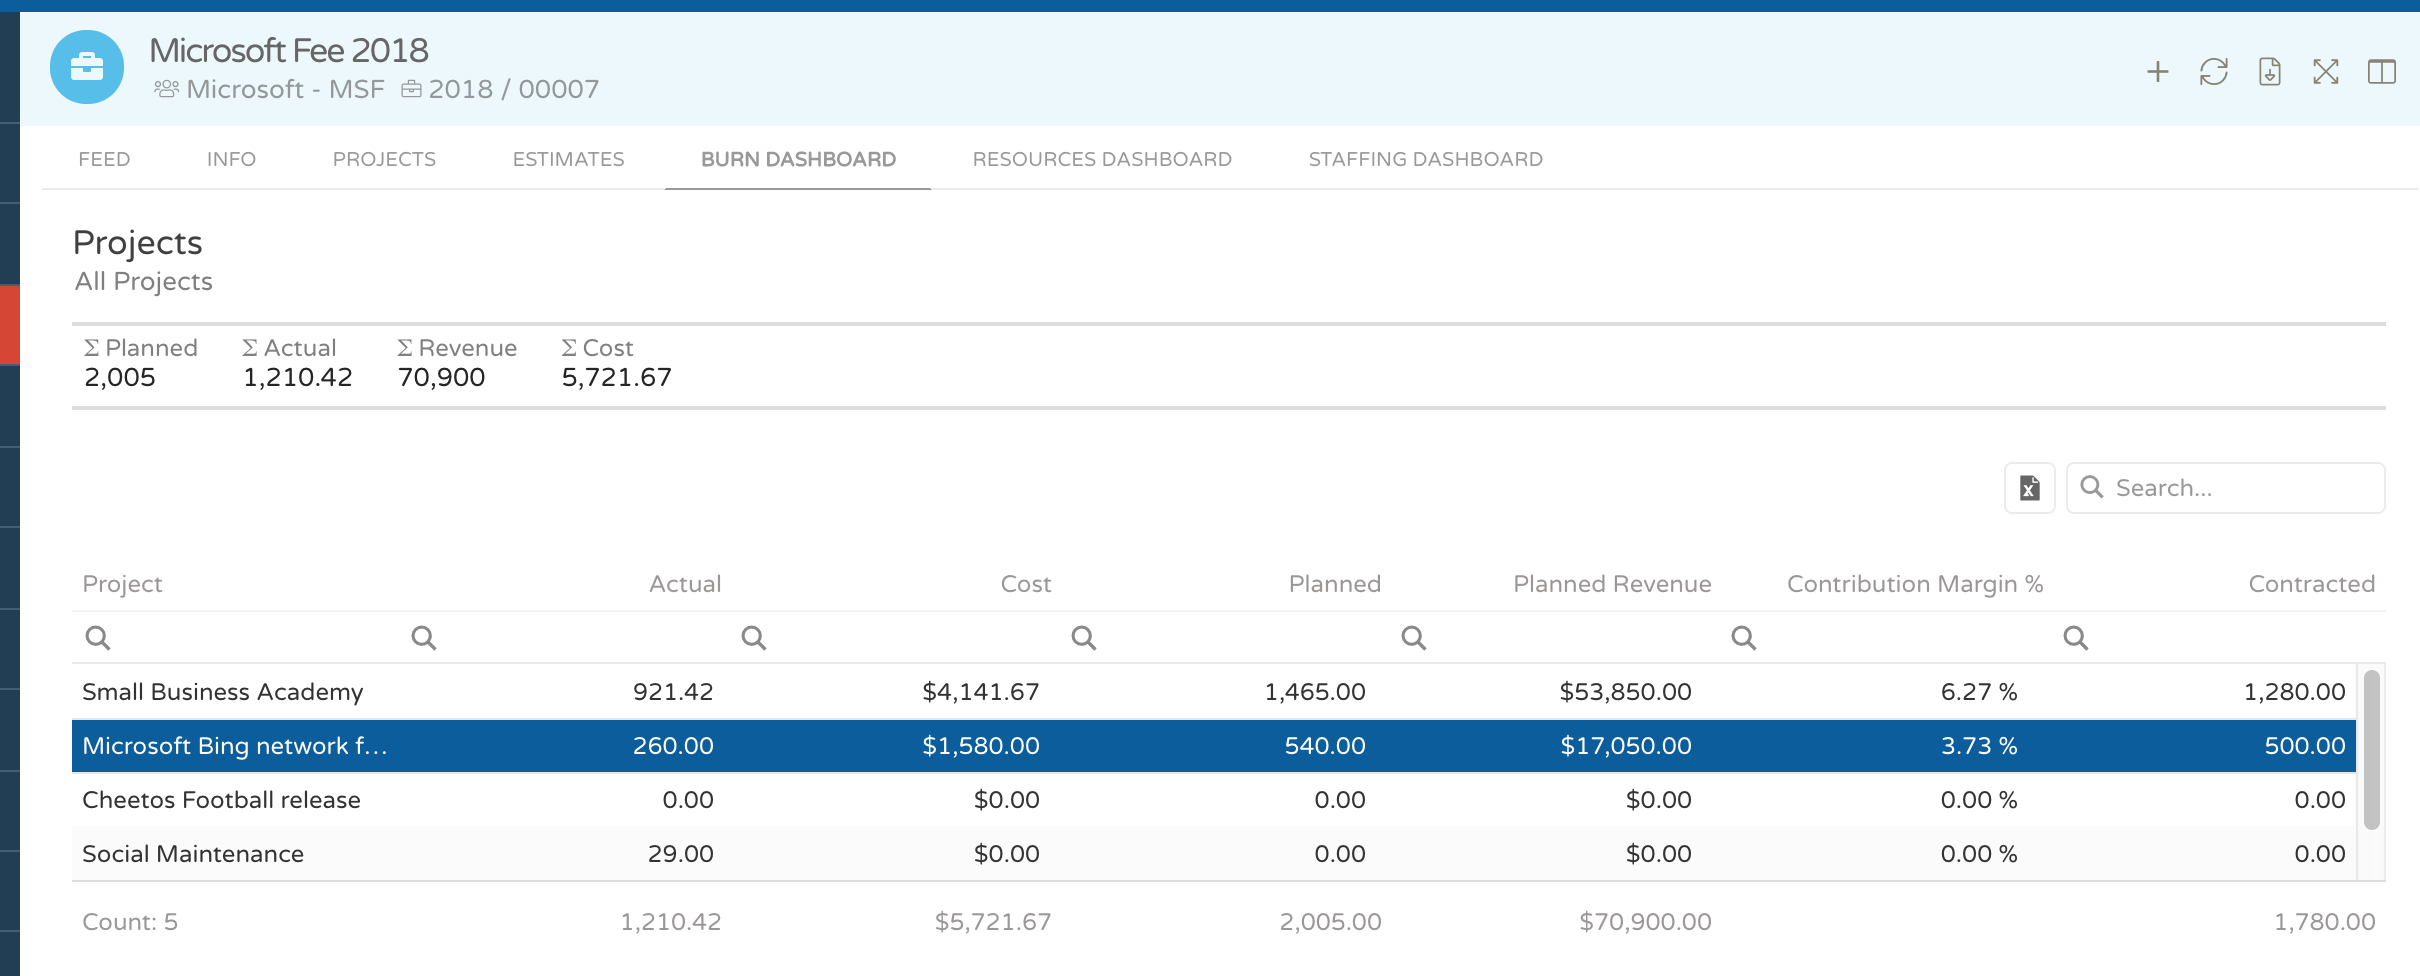Click the 6.27 % contribution margin cell
The height and width of the screenshot is (976, 2420).
1979,692
